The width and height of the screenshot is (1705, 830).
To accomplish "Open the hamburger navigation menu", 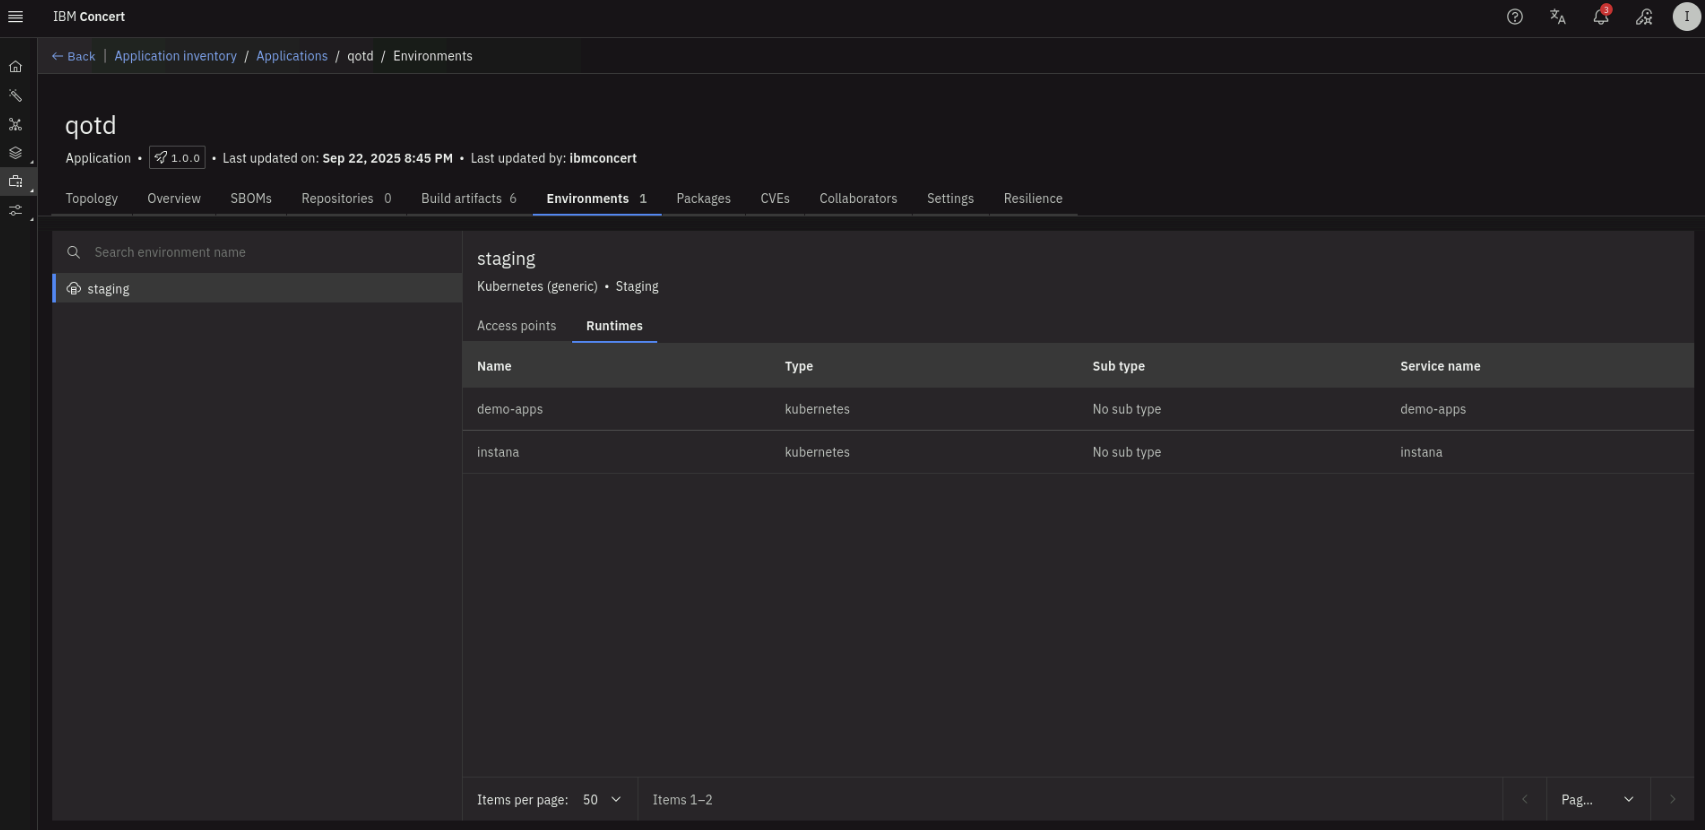I will pos(15,17).
